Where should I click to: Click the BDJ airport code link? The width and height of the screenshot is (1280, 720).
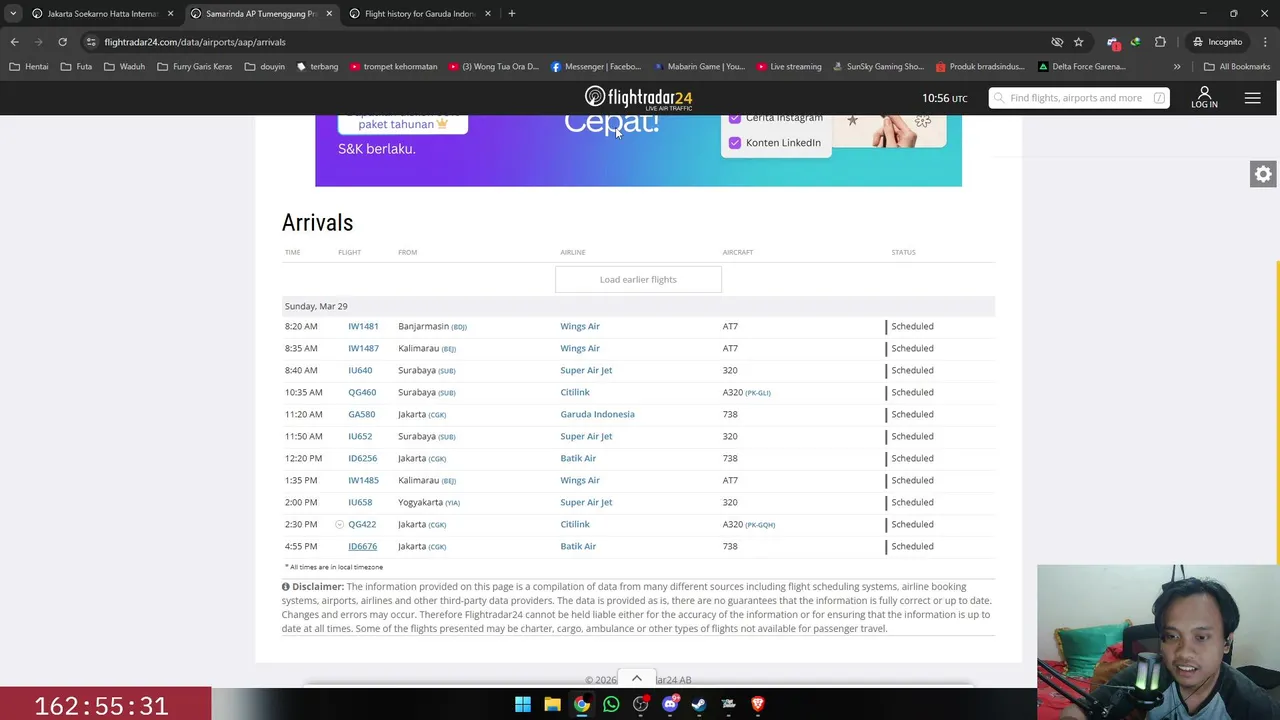tap(459, 327)
